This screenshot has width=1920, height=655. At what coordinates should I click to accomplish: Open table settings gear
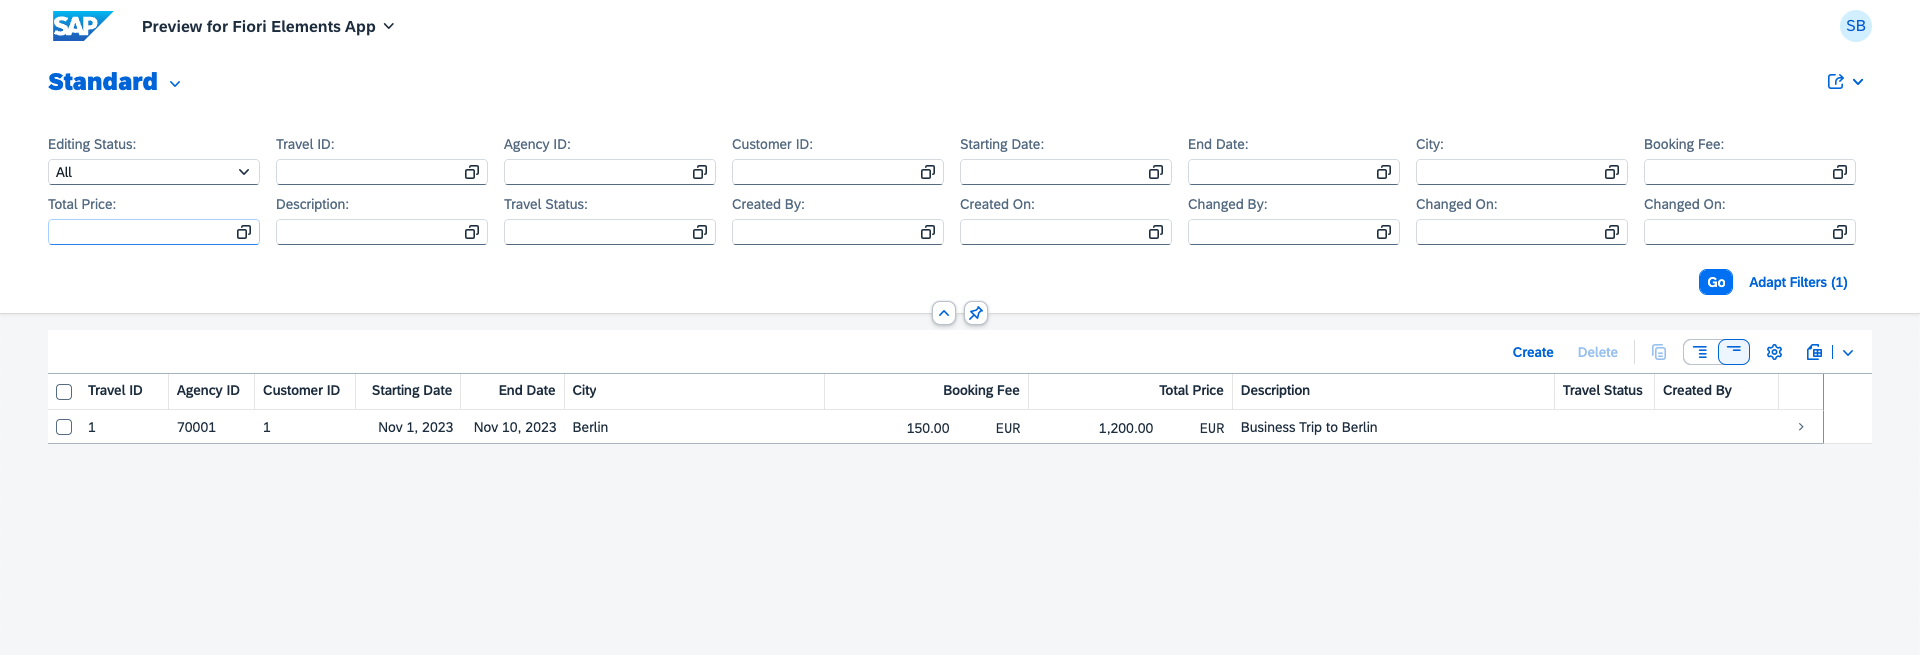click(1775, 352)
